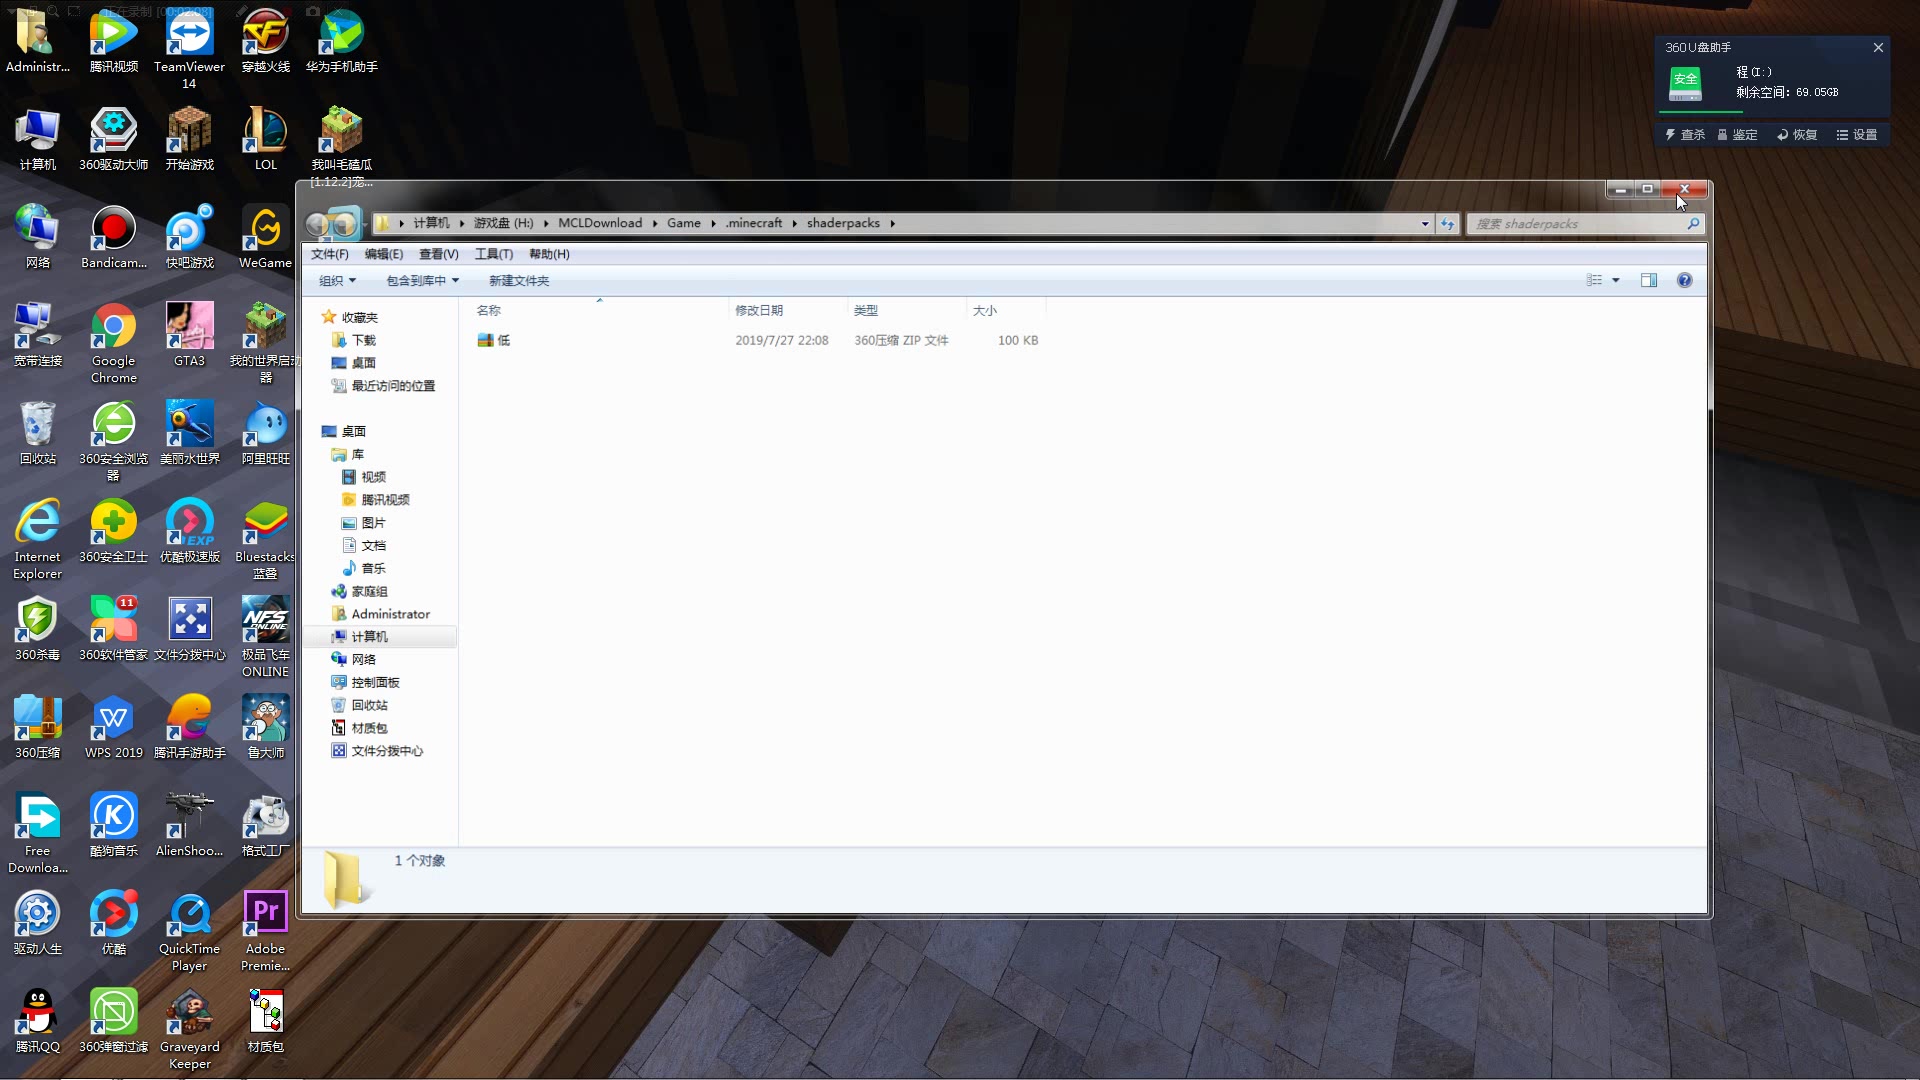Screen dimensions: 1920x1080
Task: Expand the 组织 dropdown menu
Action: (x=337, y=280)
